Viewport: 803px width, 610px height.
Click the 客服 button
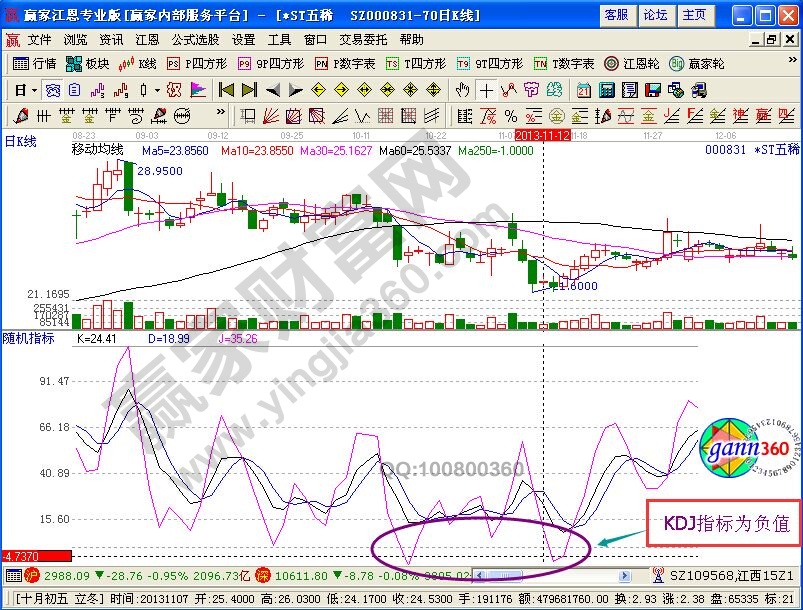click(617, 15)
